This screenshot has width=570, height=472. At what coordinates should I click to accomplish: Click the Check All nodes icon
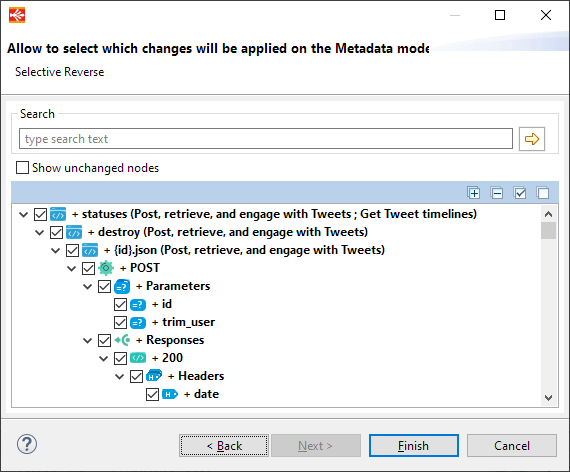click(520, 193)
